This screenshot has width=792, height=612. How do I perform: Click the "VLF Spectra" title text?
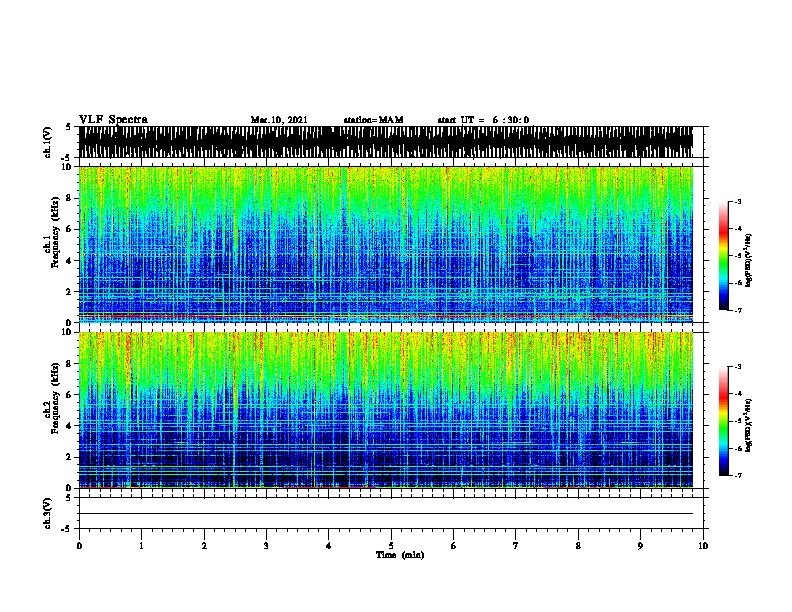(113, 120)
